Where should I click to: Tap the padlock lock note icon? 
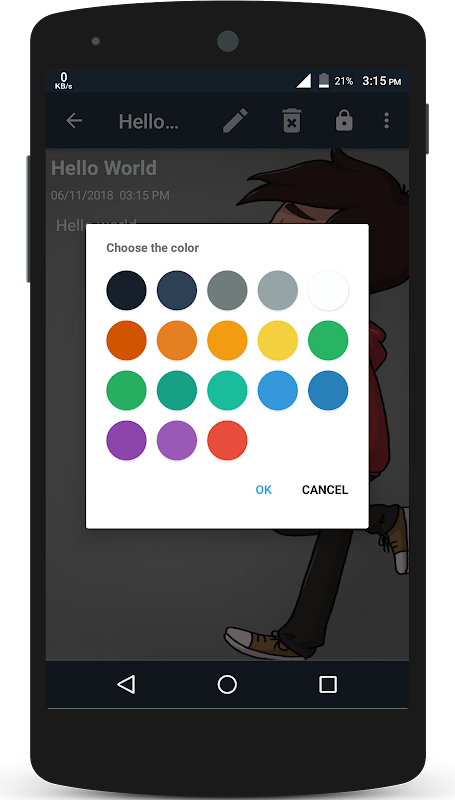pyautogui.click(x=344, y=120)
